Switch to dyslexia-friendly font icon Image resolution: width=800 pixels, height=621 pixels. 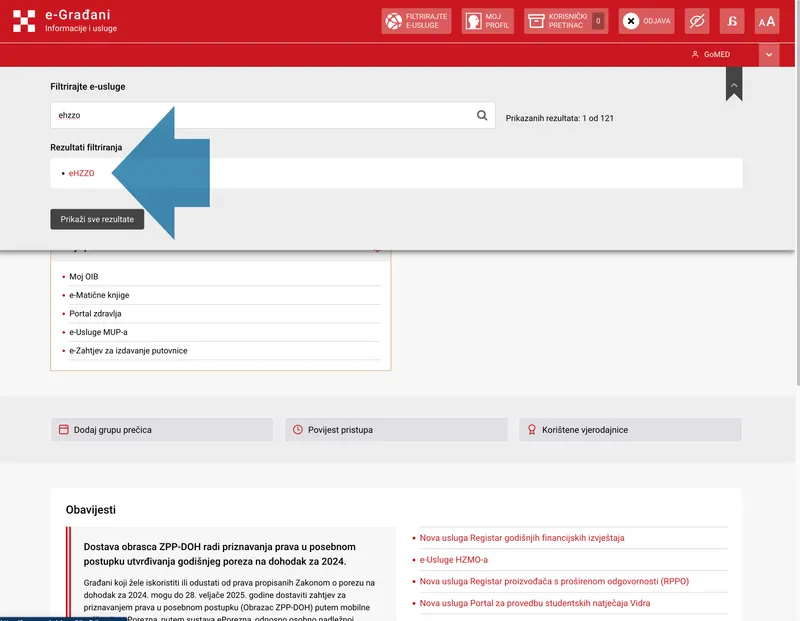tap(732, 21)
